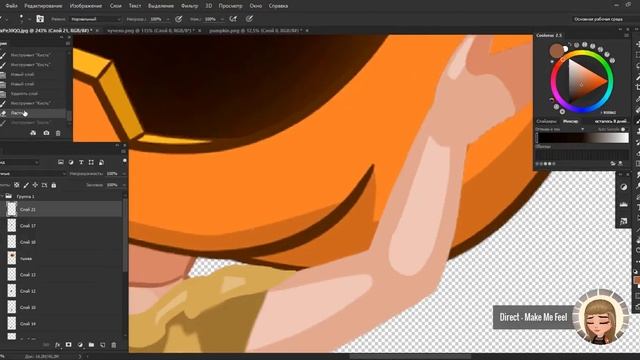Lock artboard nesting icon
The image size is (640, 360).
(44, 185)
